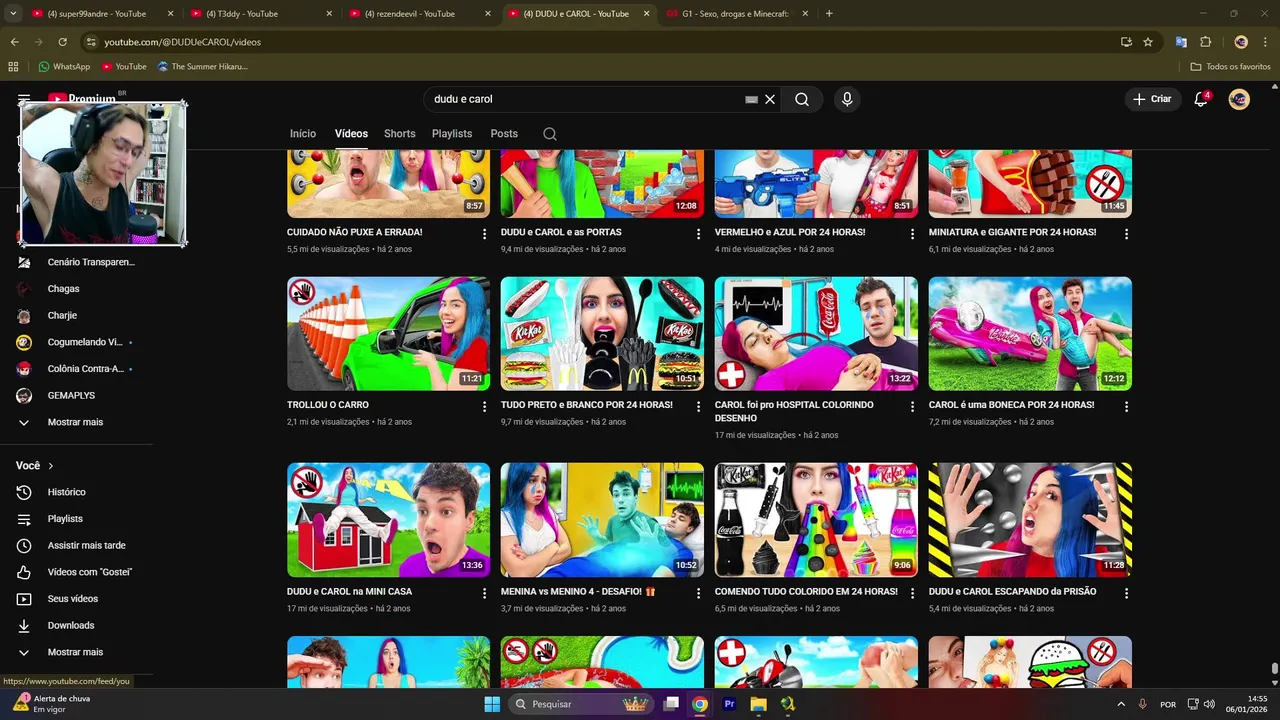Reload the page in Chrome
Image resolution: width=1280 pixels, height=720 pixels.
[62, 42]
